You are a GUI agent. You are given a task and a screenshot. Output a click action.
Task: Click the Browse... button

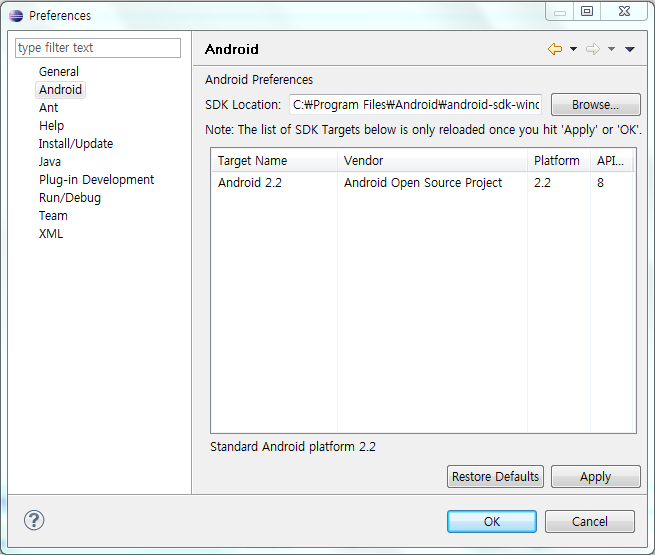coord(596,104)
